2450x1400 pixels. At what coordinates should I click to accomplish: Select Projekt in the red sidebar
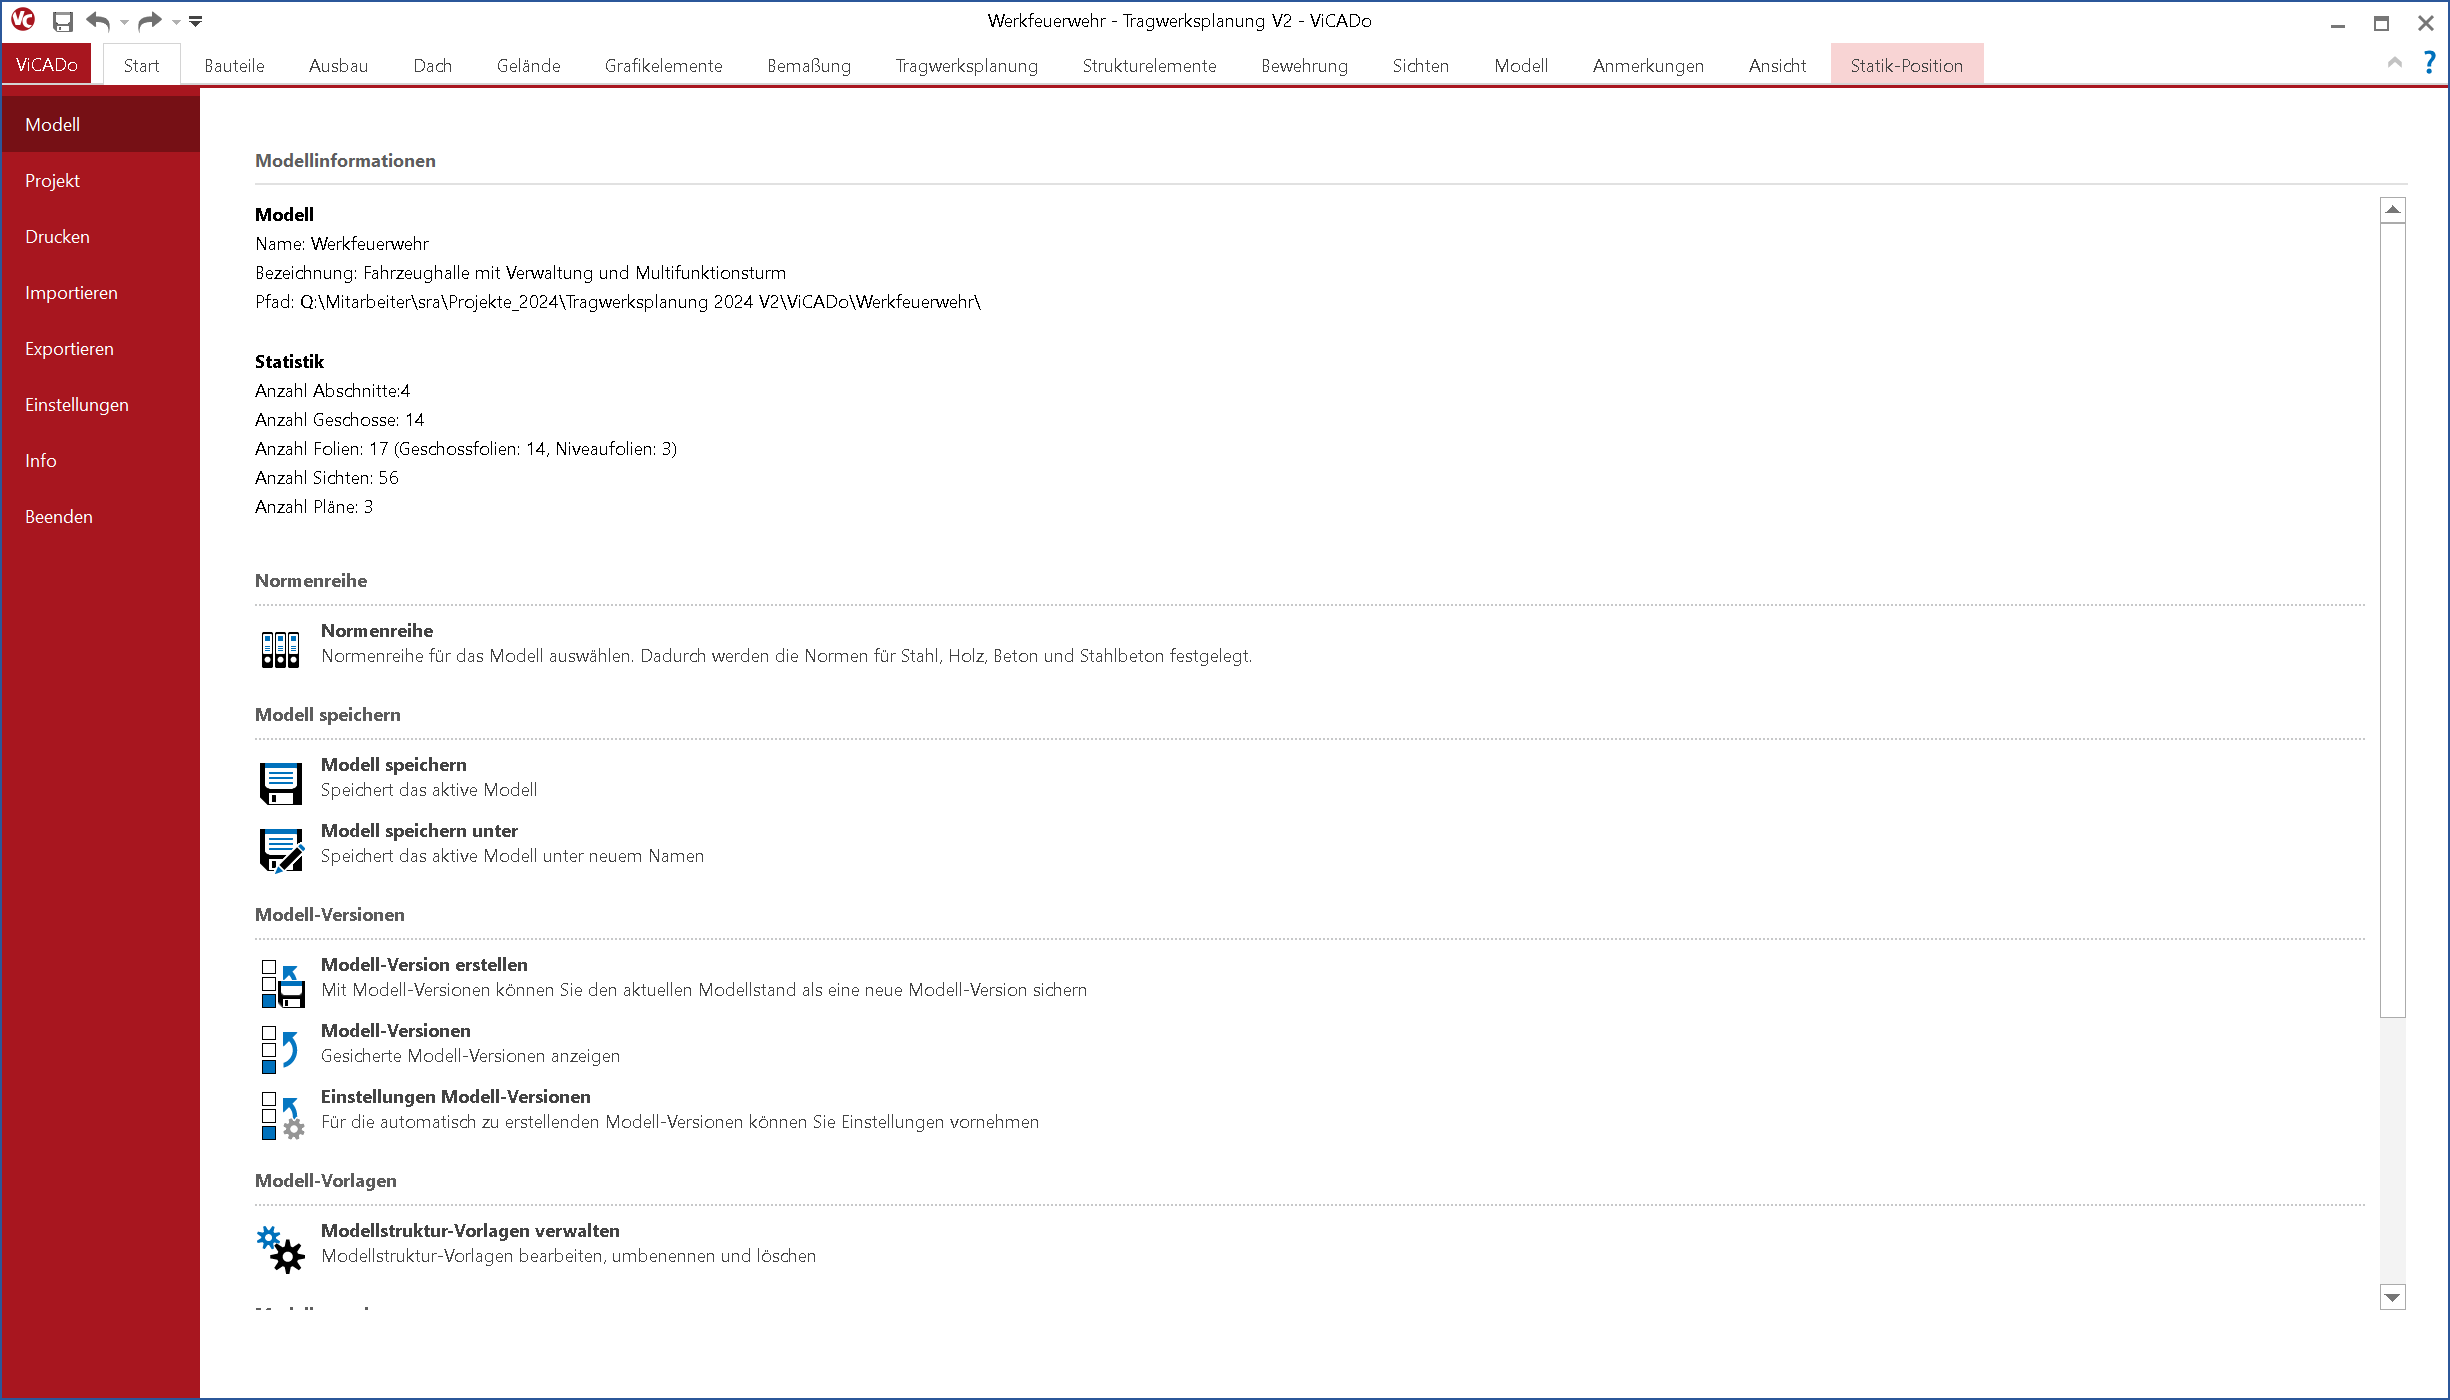click(101, 180)
